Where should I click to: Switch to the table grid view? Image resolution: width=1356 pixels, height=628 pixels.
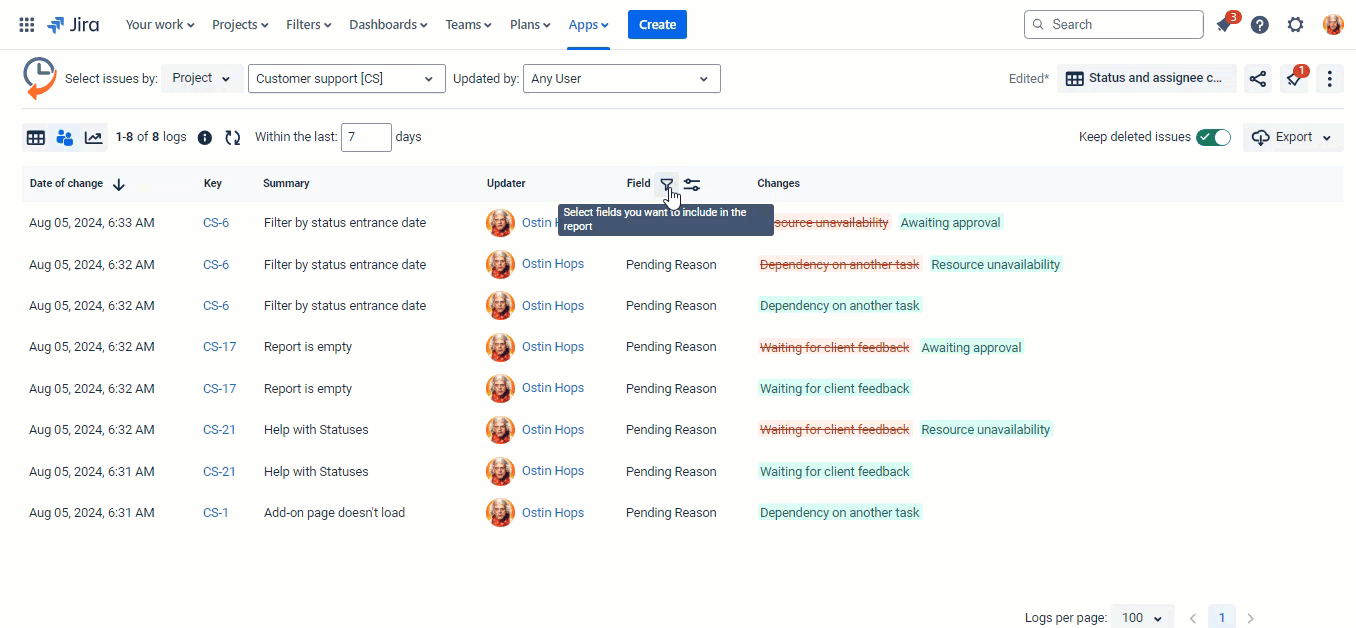(36, 138)
